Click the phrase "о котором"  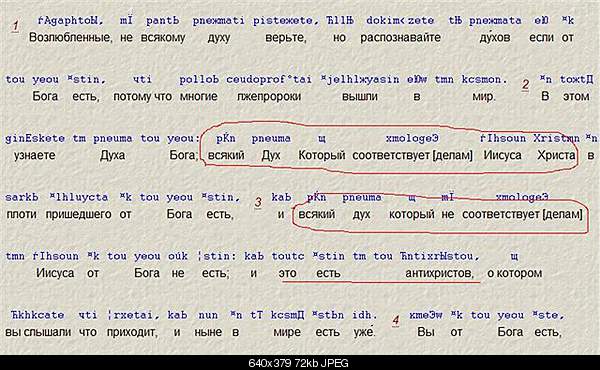[x=514, y=273]
